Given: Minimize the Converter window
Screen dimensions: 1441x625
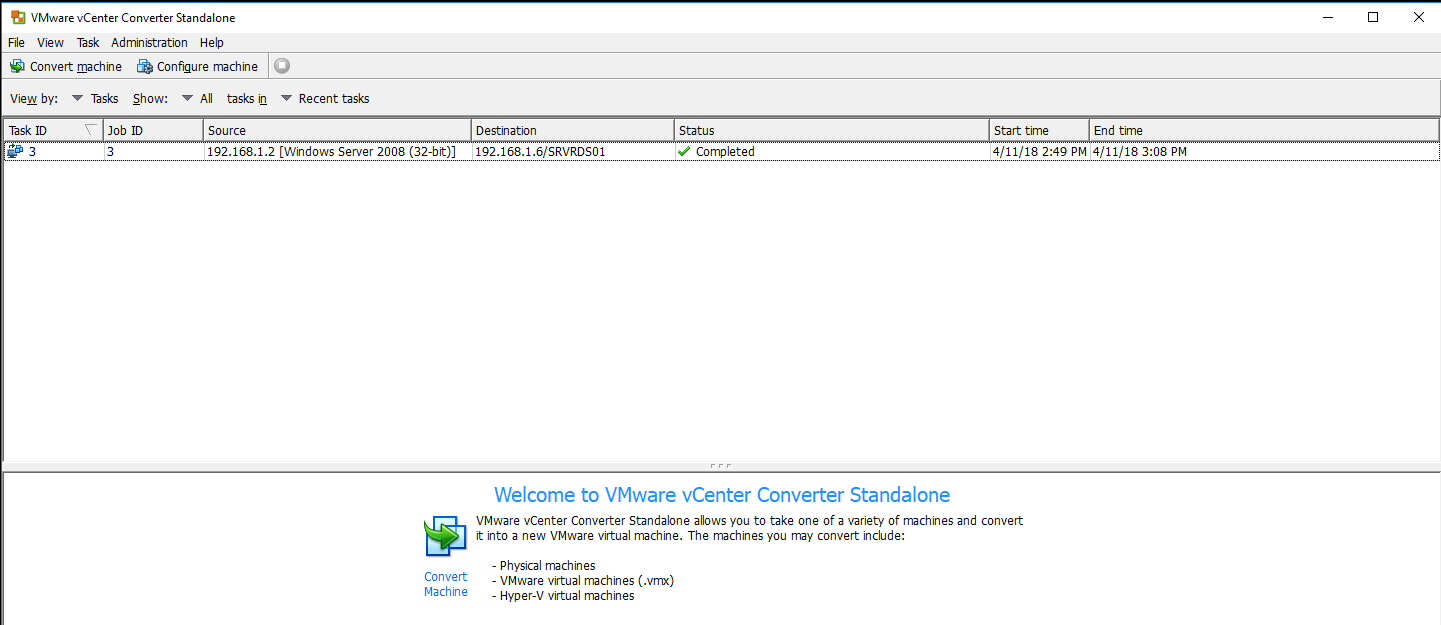Looking at the screenshot, I should tap(1327, 17).
